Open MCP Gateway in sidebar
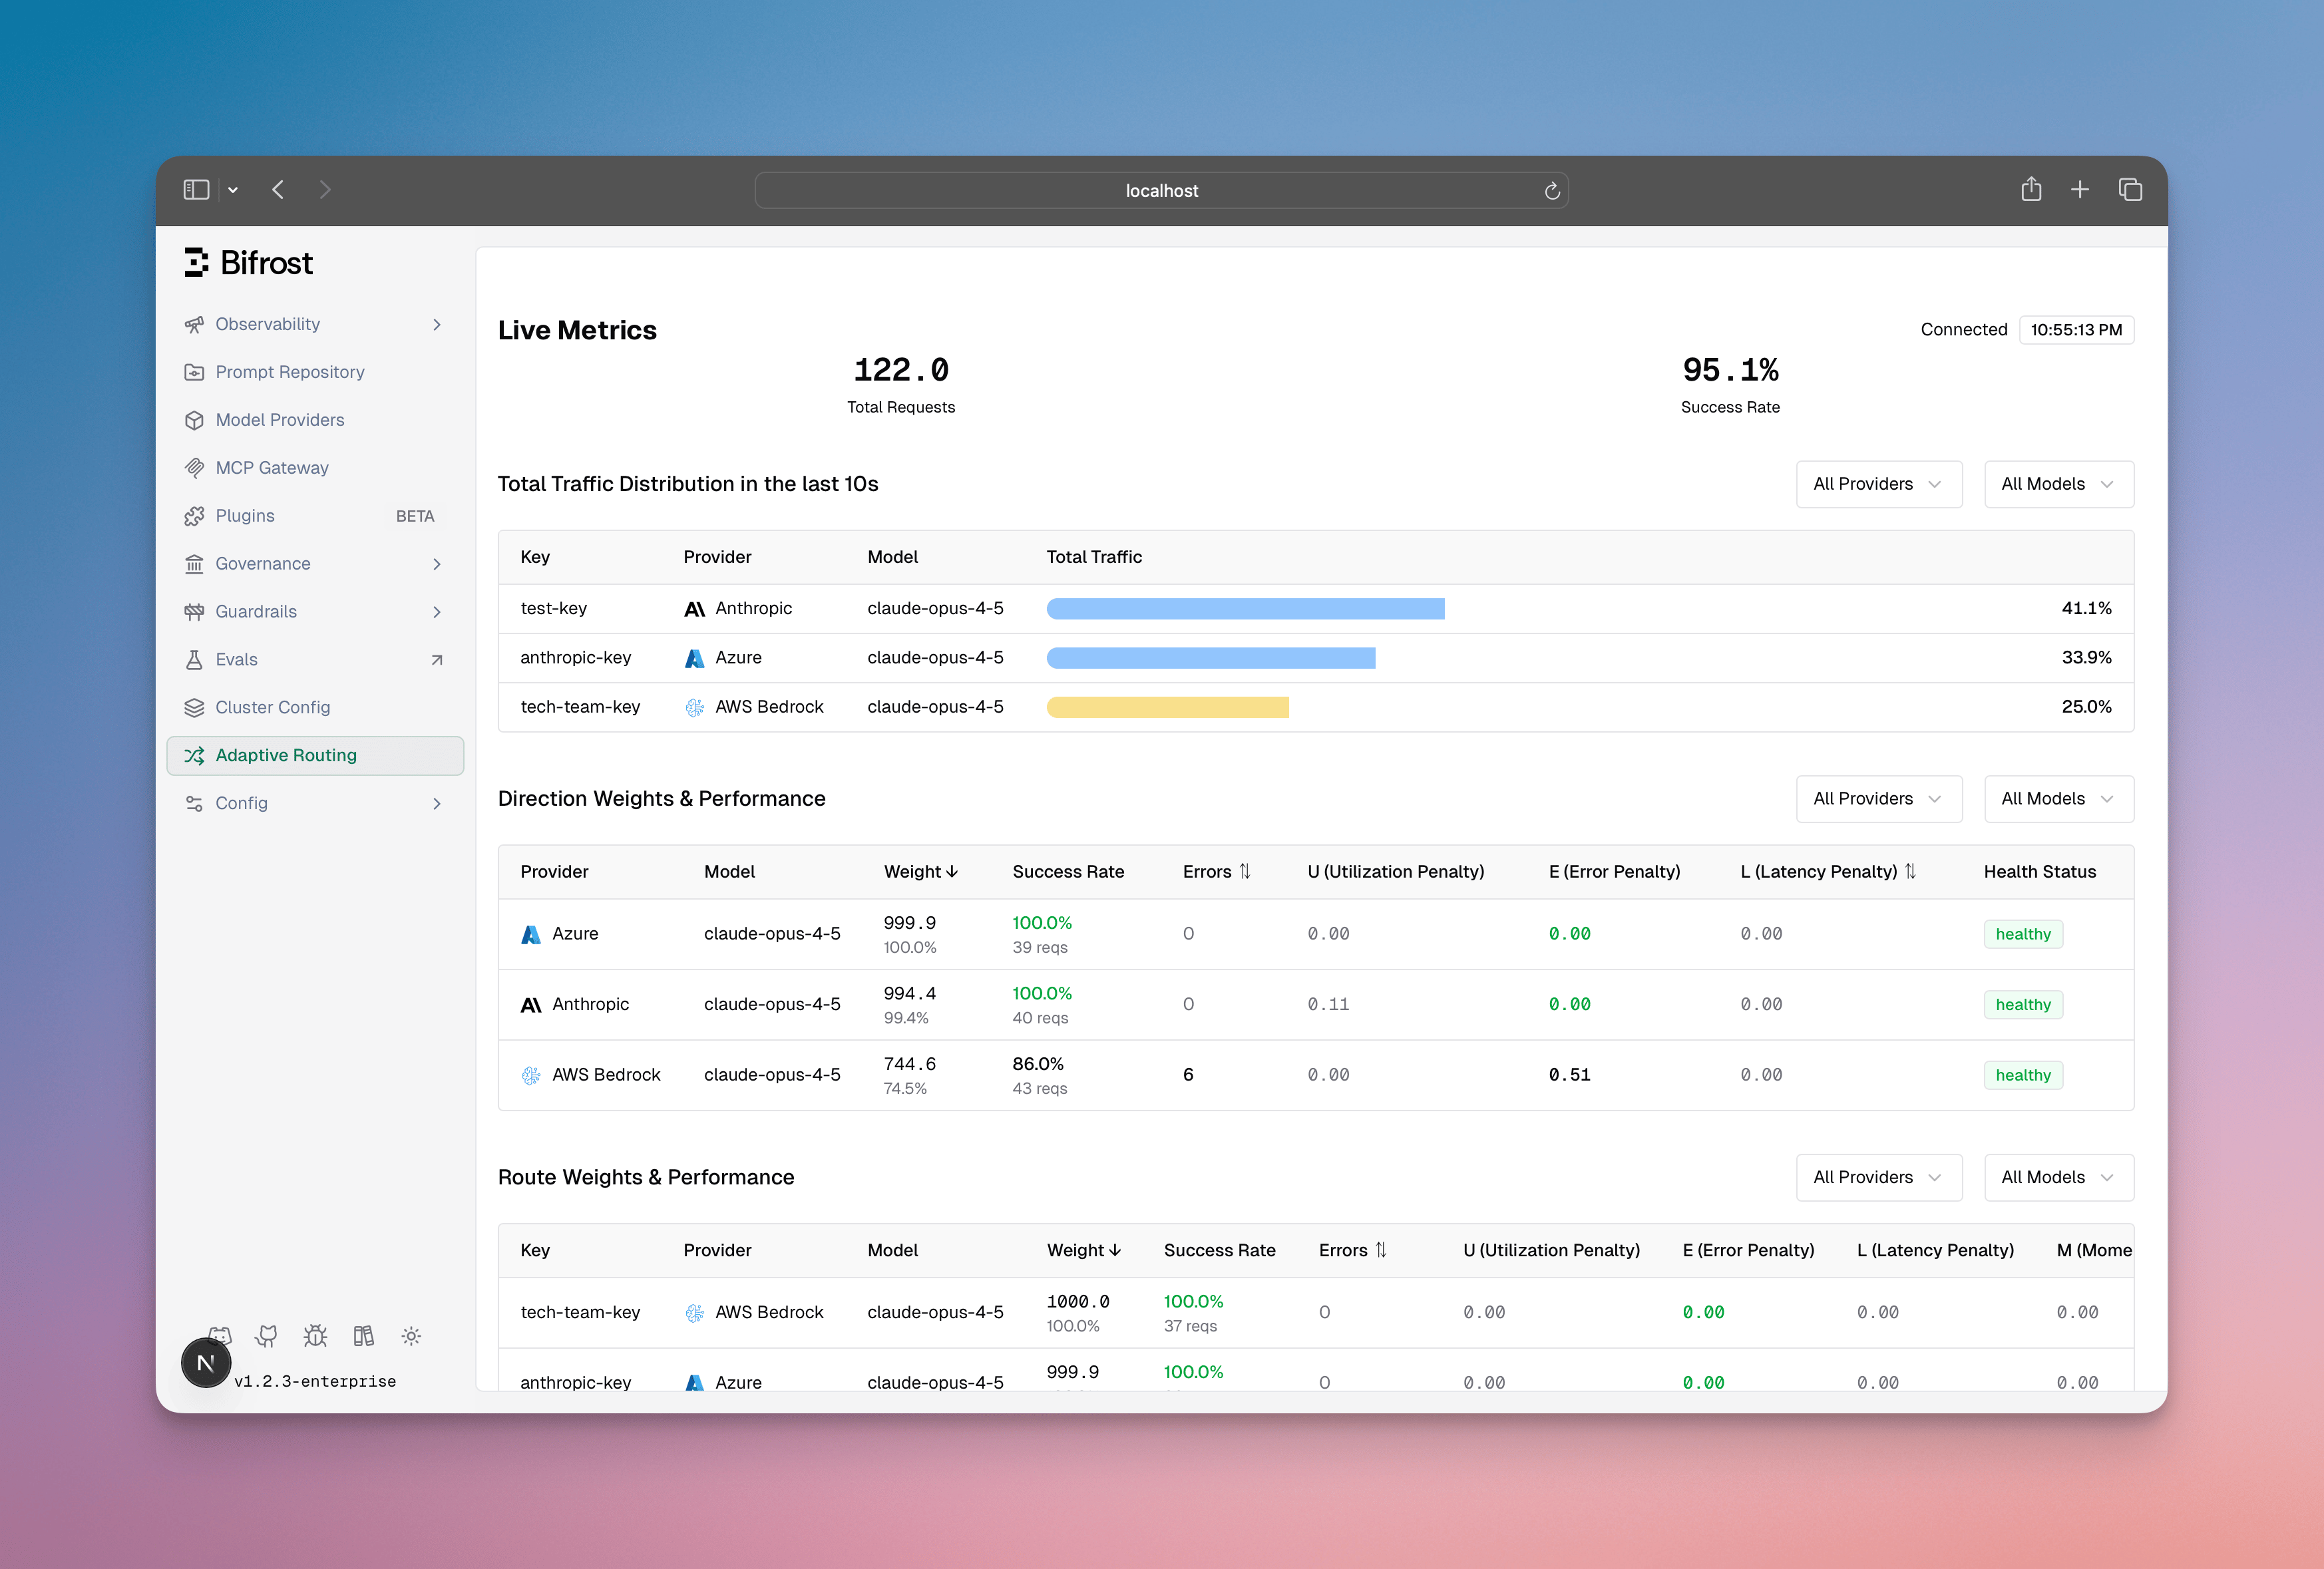The height and width of the screenshot is (1569, 2324). click(315, 468)
